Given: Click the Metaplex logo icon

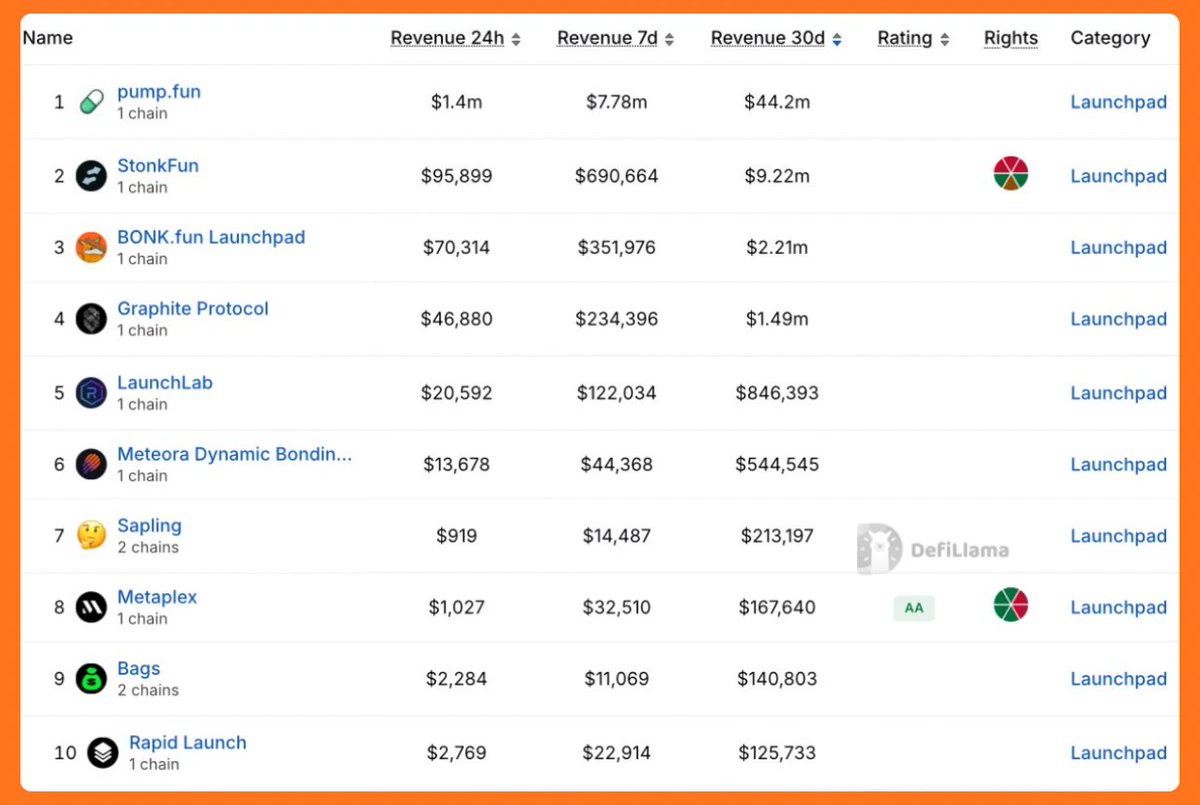Looking at the screenshot, I should (x=91, y=607).
